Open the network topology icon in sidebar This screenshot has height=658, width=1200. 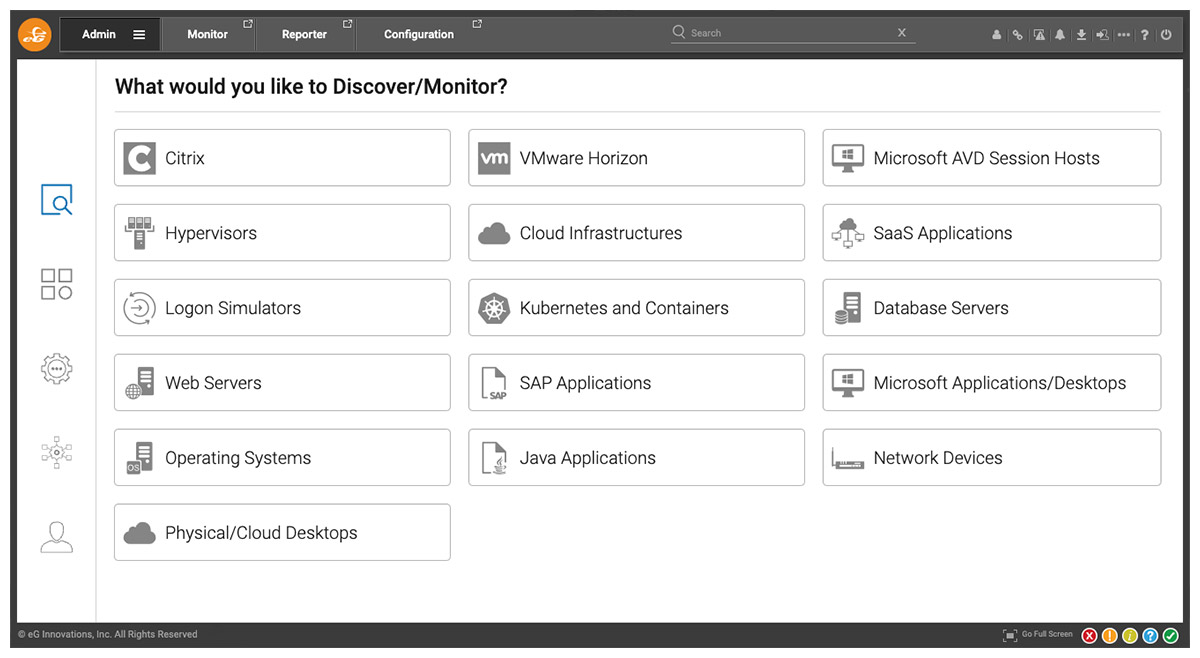(57, 453)
